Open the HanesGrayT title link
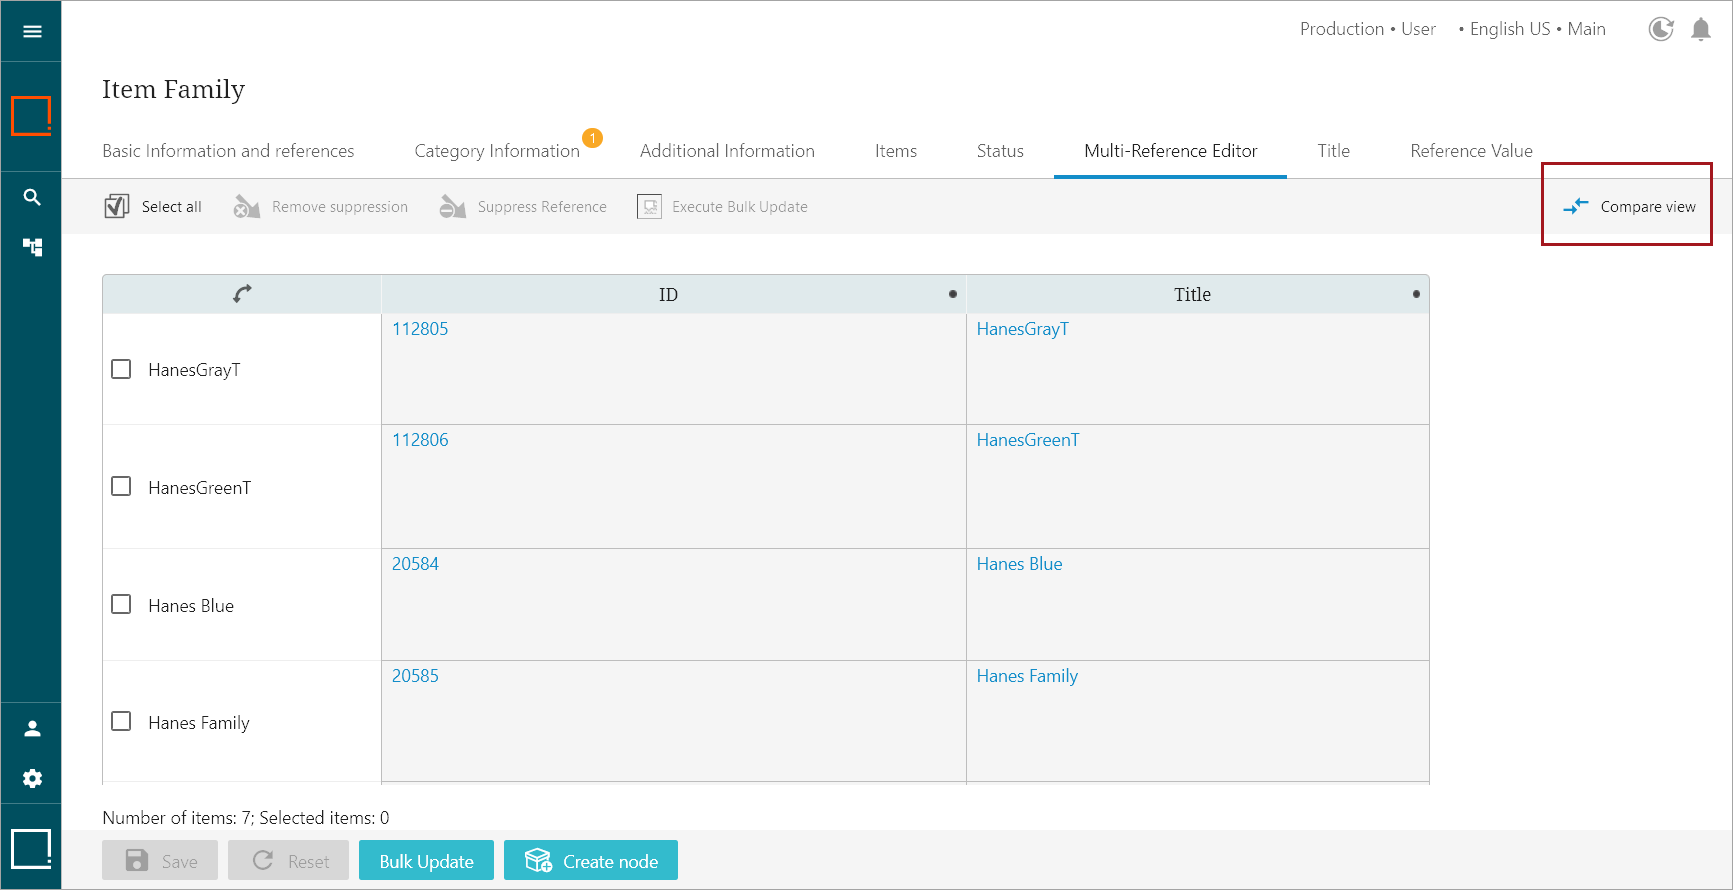Viewport: 1733px width, 890px height. click(1023, 329)
